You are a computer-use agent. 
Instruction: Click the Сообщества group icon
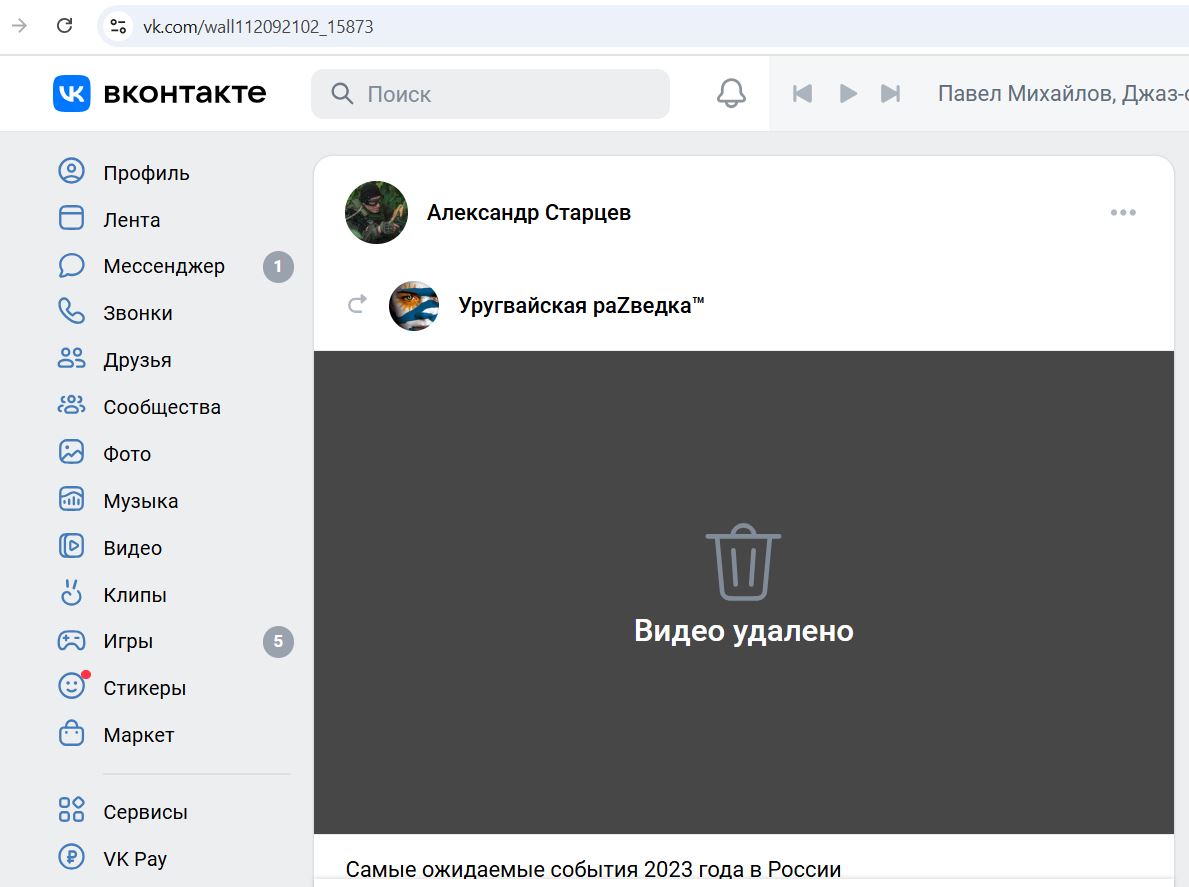pyautogui.click(x=71, y=406)
